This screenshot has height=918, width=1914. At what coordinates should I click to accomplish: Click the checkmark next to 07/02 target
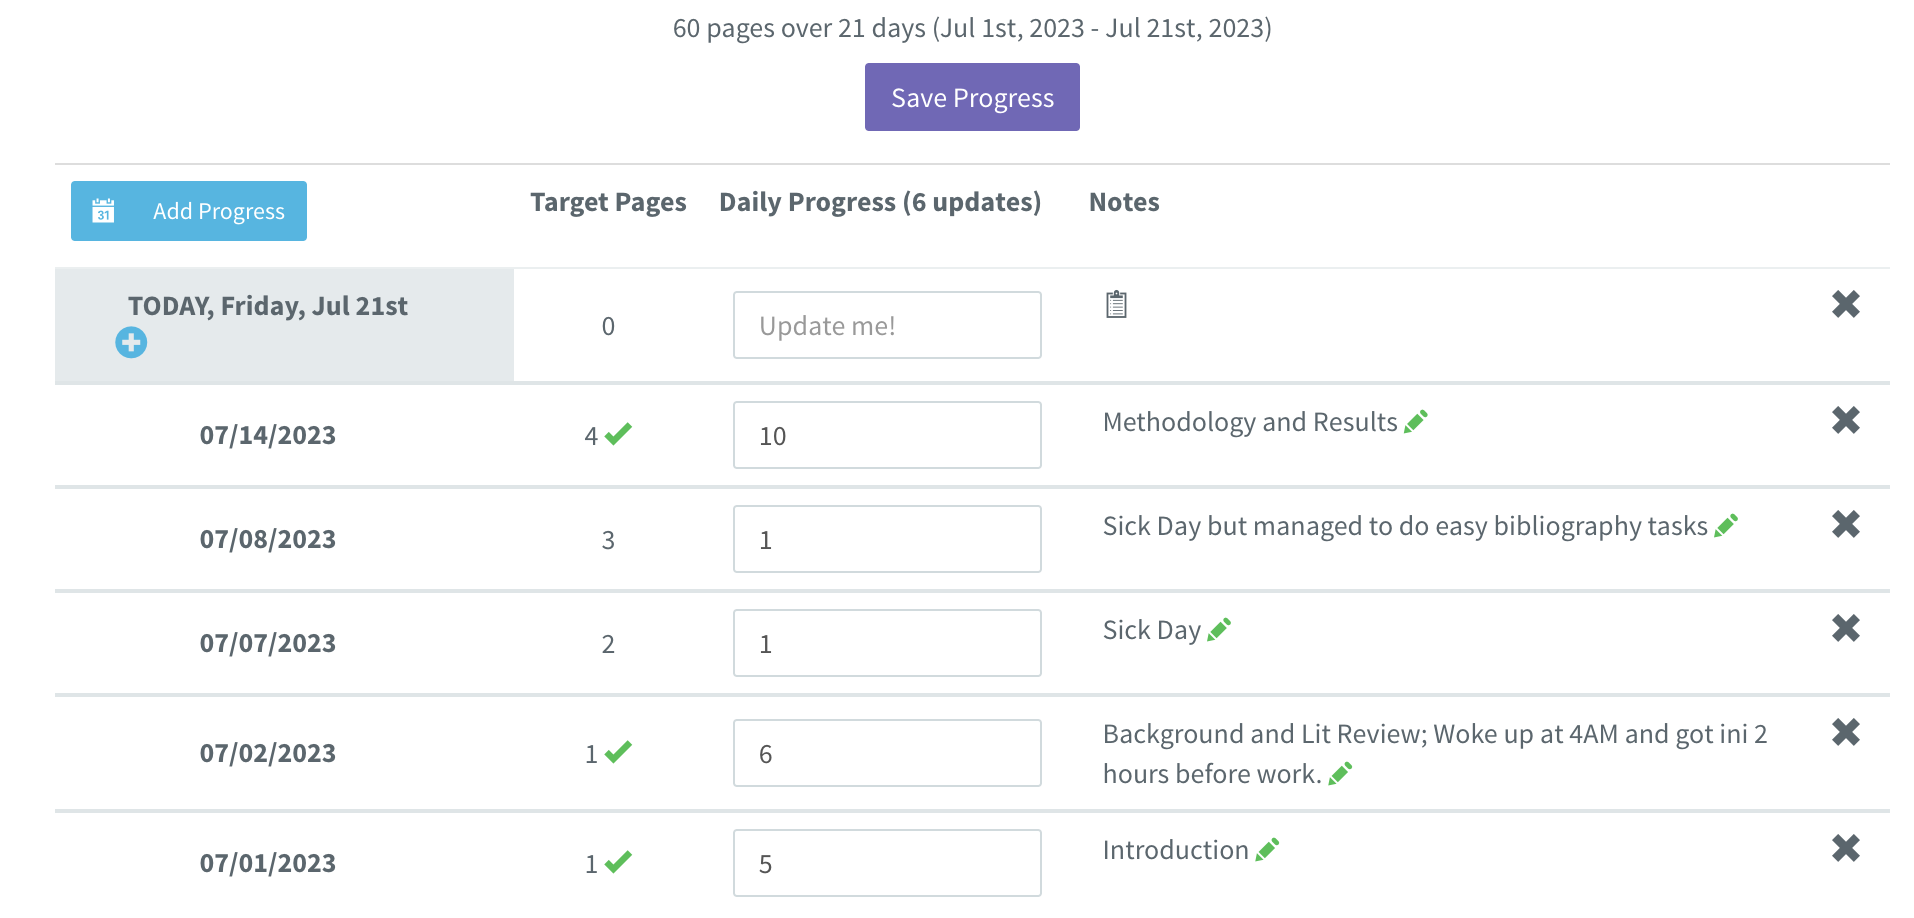click(x=619, y=752)
